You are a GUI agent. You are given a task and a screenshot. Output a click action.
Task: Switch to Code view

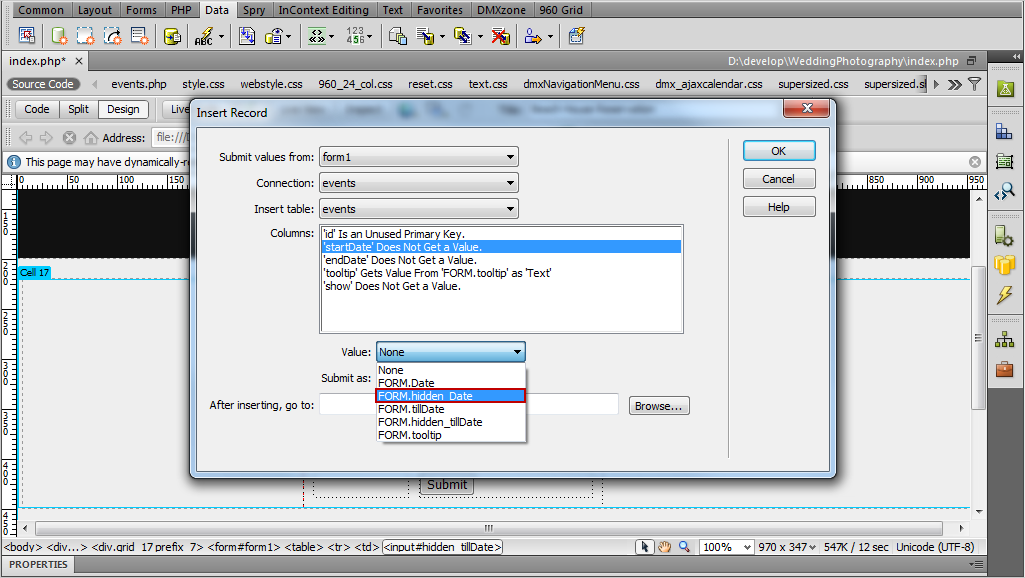[x=37, y=109]
